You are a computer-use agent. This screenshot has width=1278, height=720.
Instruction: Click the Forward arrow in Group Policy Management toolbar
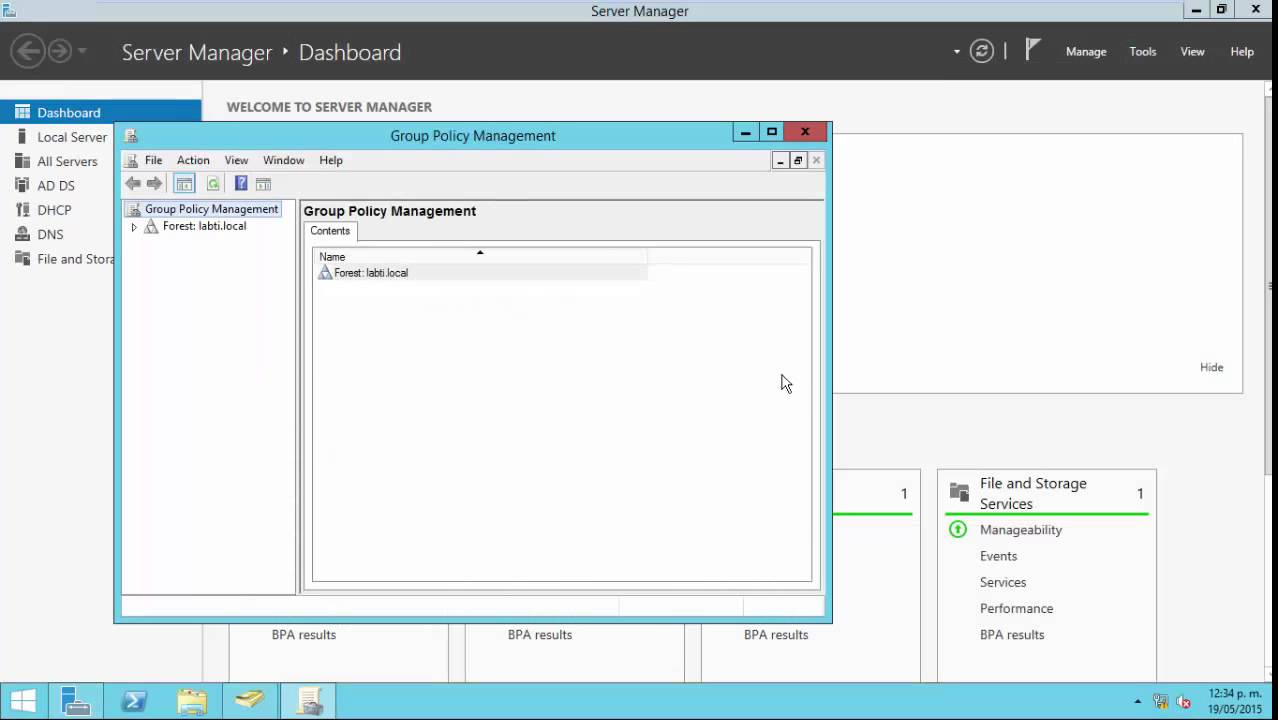pyautogui.click(x=154, y=184)
